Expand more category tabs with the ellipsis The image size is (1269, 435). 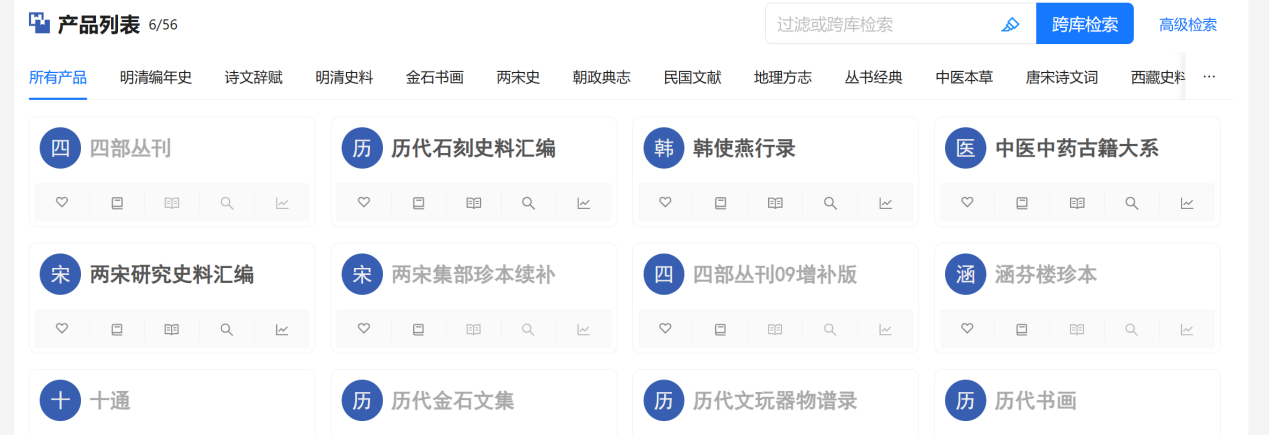(x=1209, y=77)
